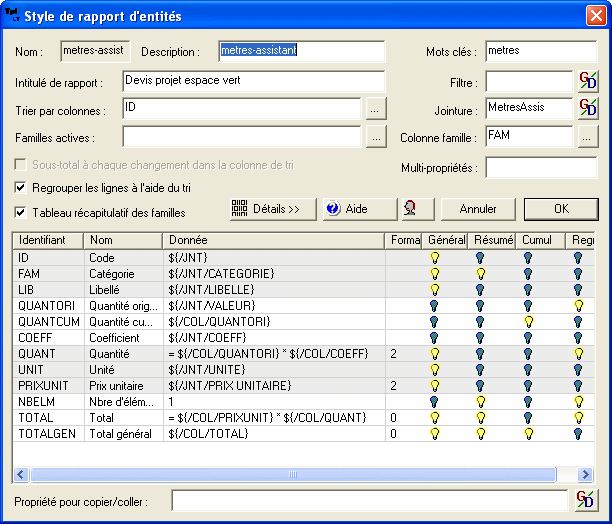The image size is (612, 524).
Task: Click the icon button between Aide and Annuler
Action: pyautogui.click(x=412, y=209)
